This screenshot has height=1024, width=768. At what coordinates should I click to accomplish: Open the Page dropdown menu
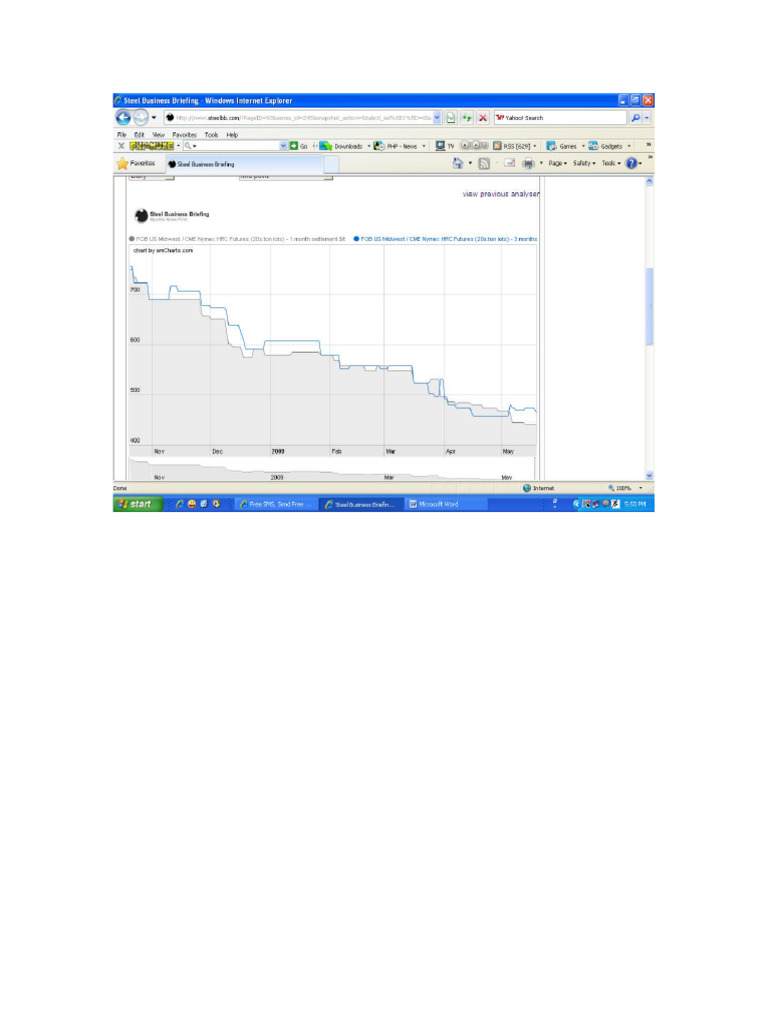[x=558, y=163]
